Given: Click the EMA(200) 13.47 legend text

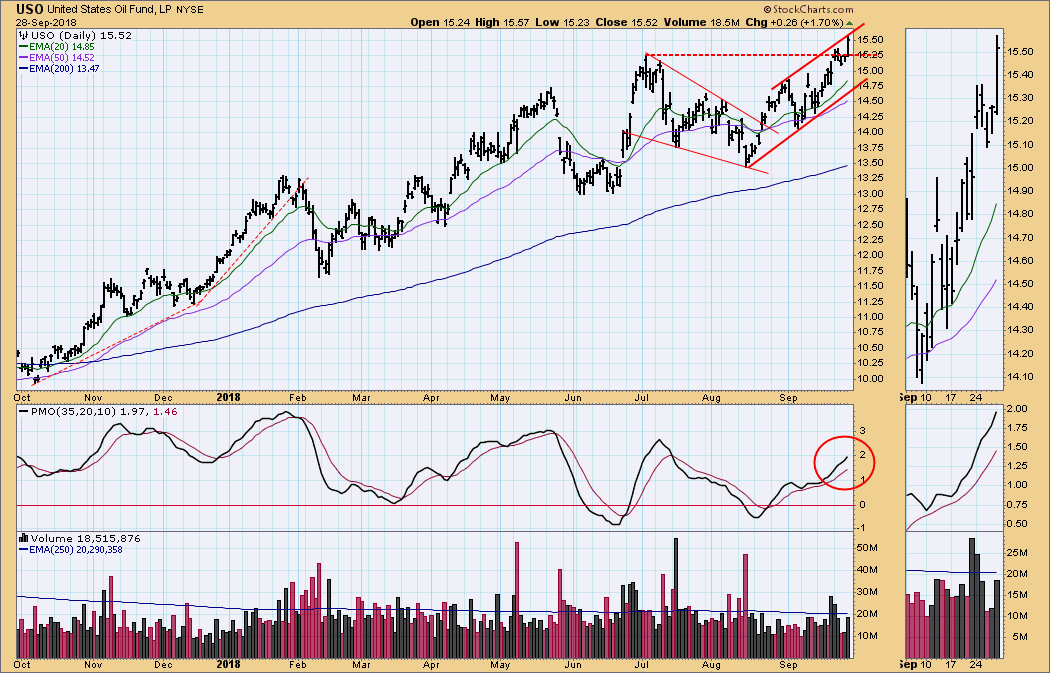Looking at the screenshot, I should pyautogui.click(x=64, y=68).
